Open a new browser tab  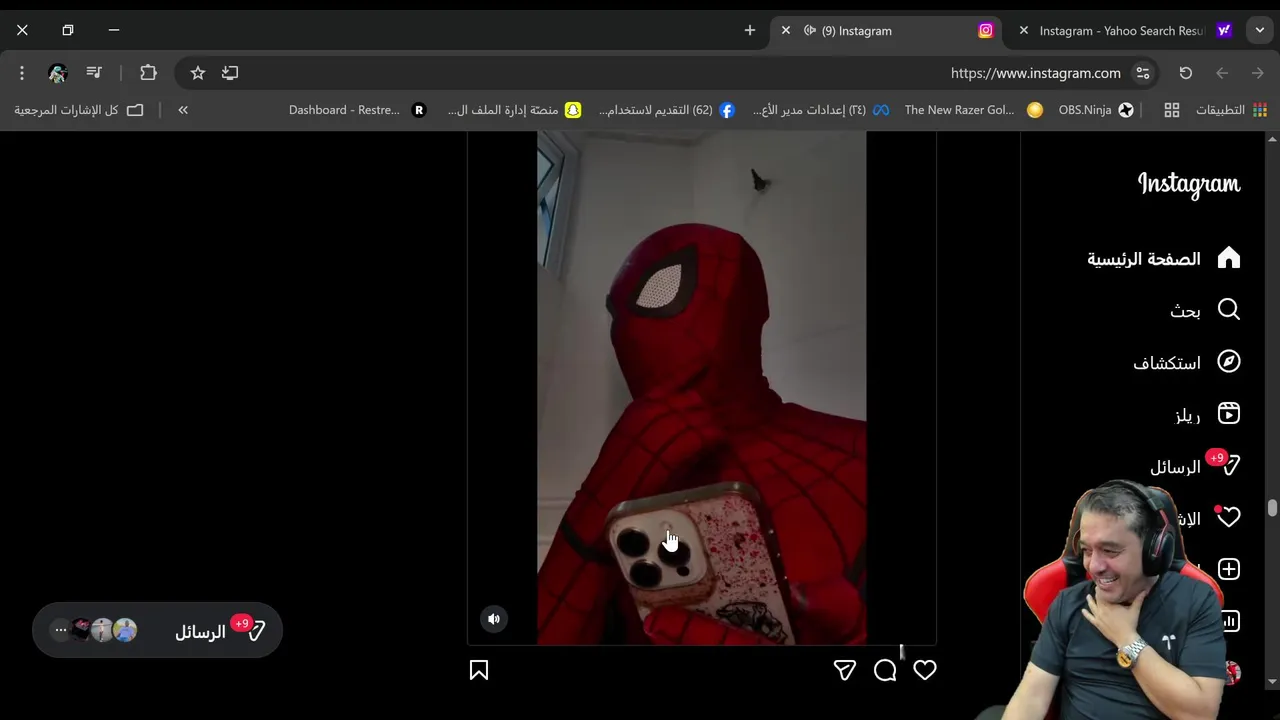750,31
